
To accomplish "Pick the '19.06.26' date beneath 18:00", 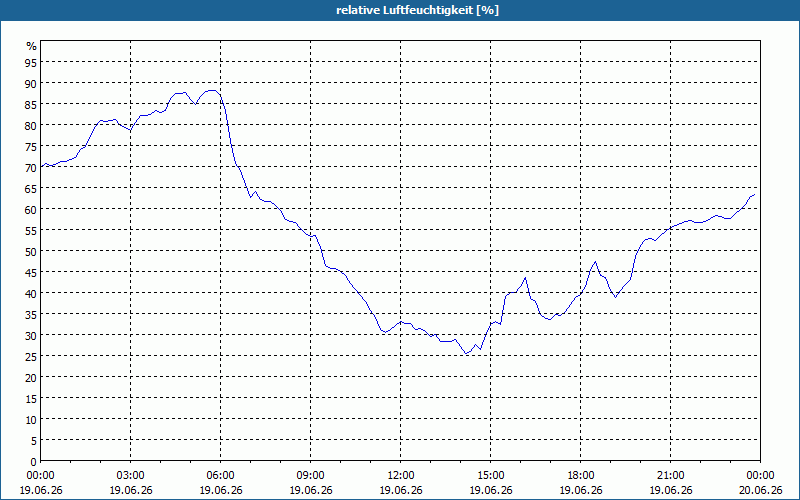I will (x=581, y=490).
